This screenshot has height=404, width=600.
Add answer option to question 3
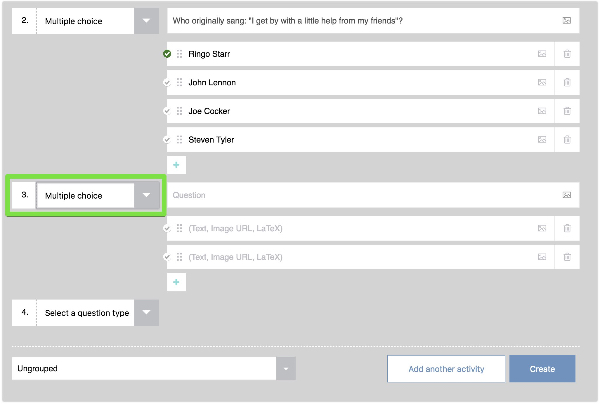(176, 282)
